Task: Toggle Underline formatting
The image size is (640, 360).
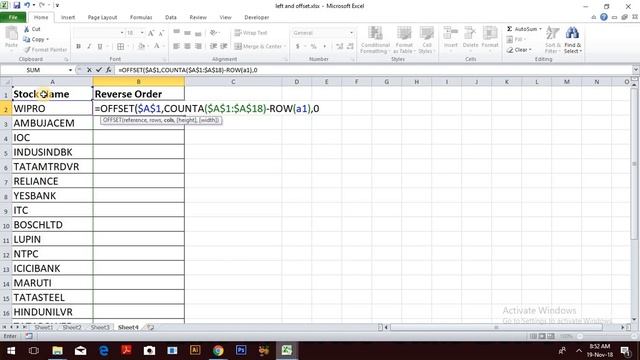Action: [100, 47]
